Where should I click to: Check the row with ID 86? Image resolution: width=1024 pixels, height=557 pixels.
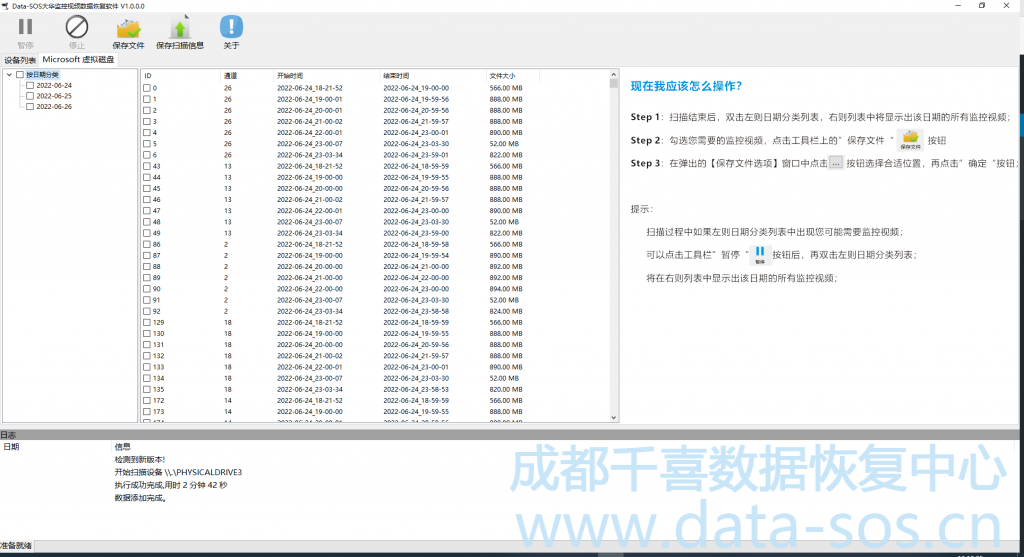[147, 244]
